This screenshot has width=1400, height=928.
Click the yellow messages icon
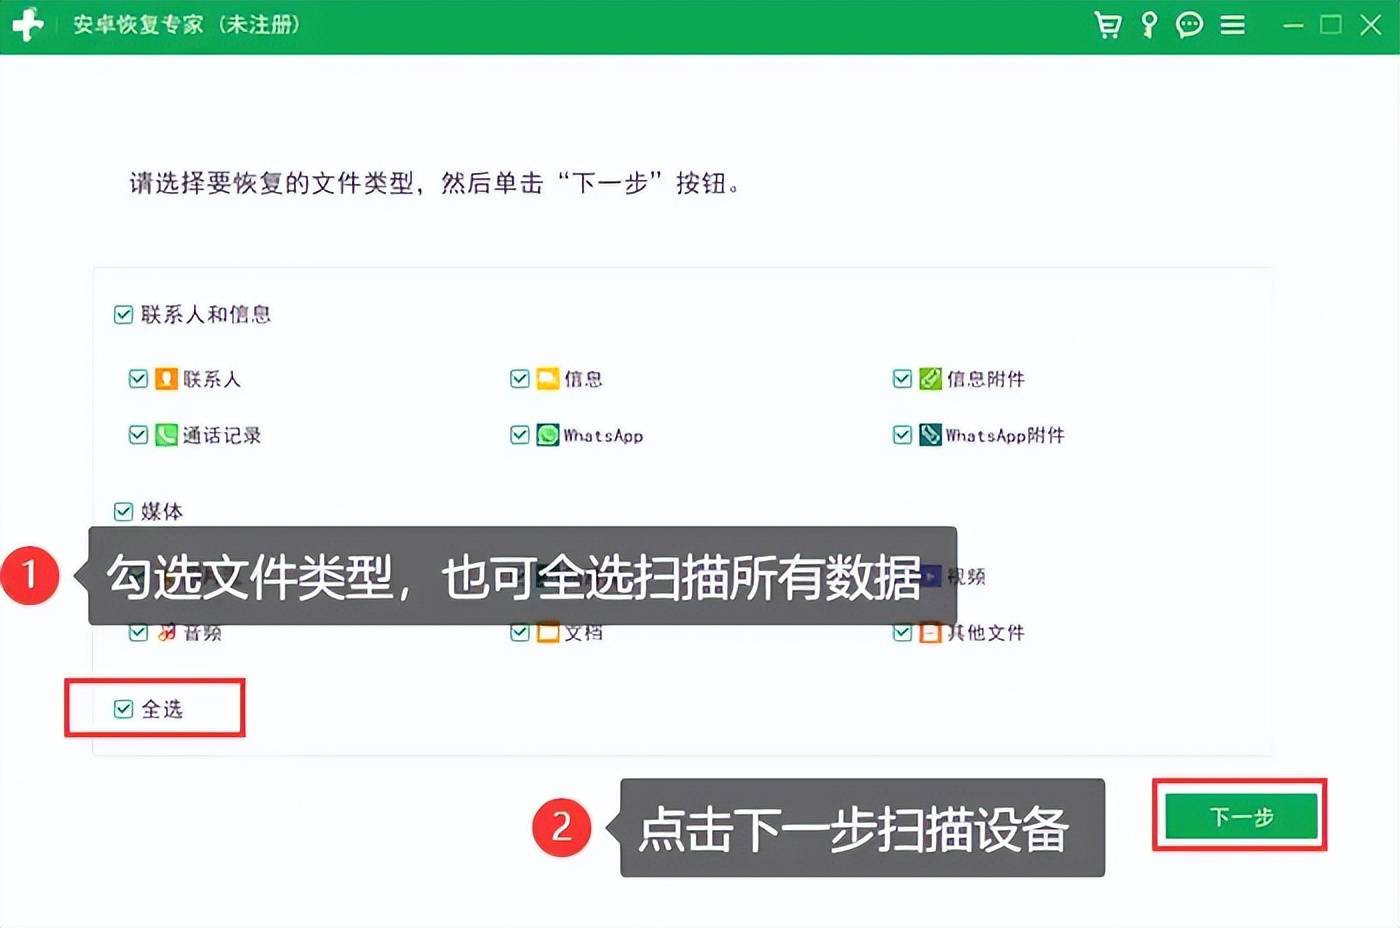pos(548,379)
